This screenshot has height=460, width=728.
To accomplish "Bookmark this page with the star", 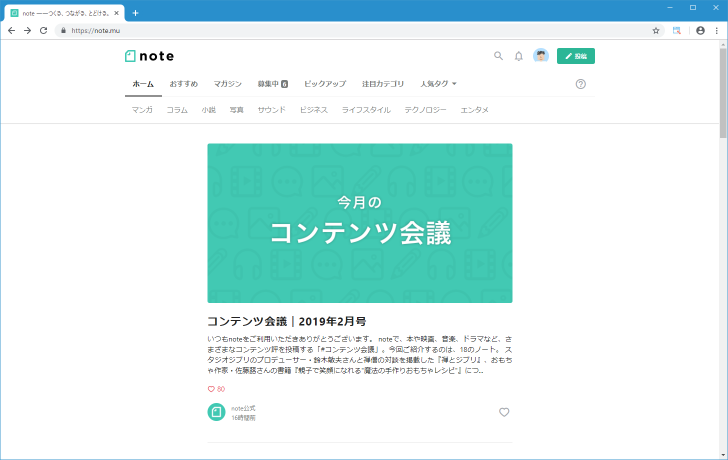I will 656,31.
